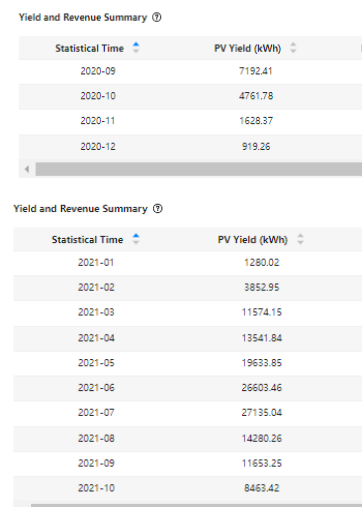This screenshot has width=362, height=507.
Task: Sort lower table by PV Yield arrows
Action: [300, 239]
